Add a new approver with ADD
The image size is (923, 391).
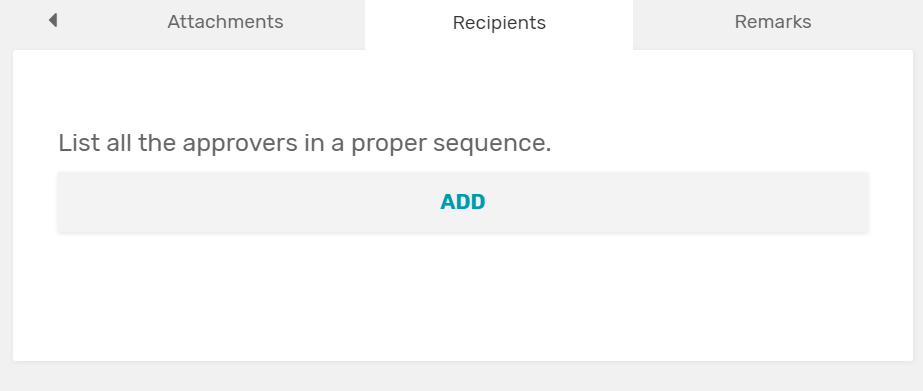pos(463,202)
